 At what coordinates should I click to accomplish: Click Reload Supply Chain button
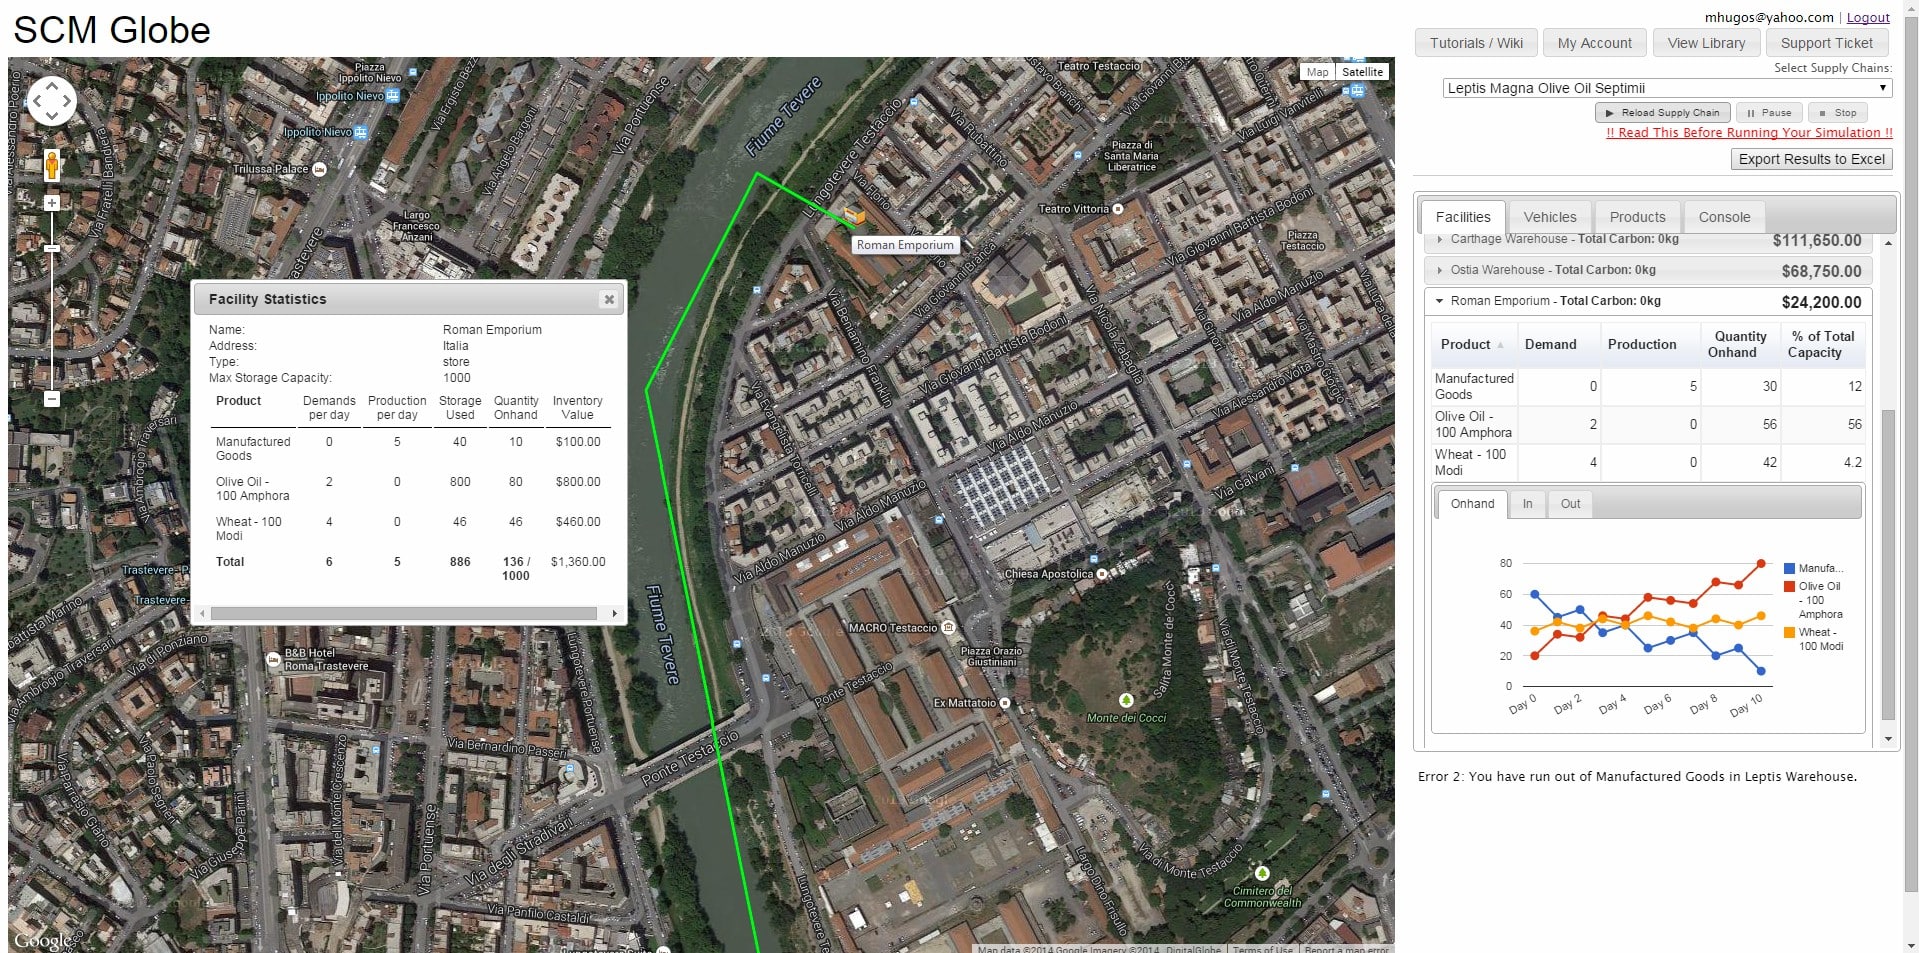tap(1662, 113)
